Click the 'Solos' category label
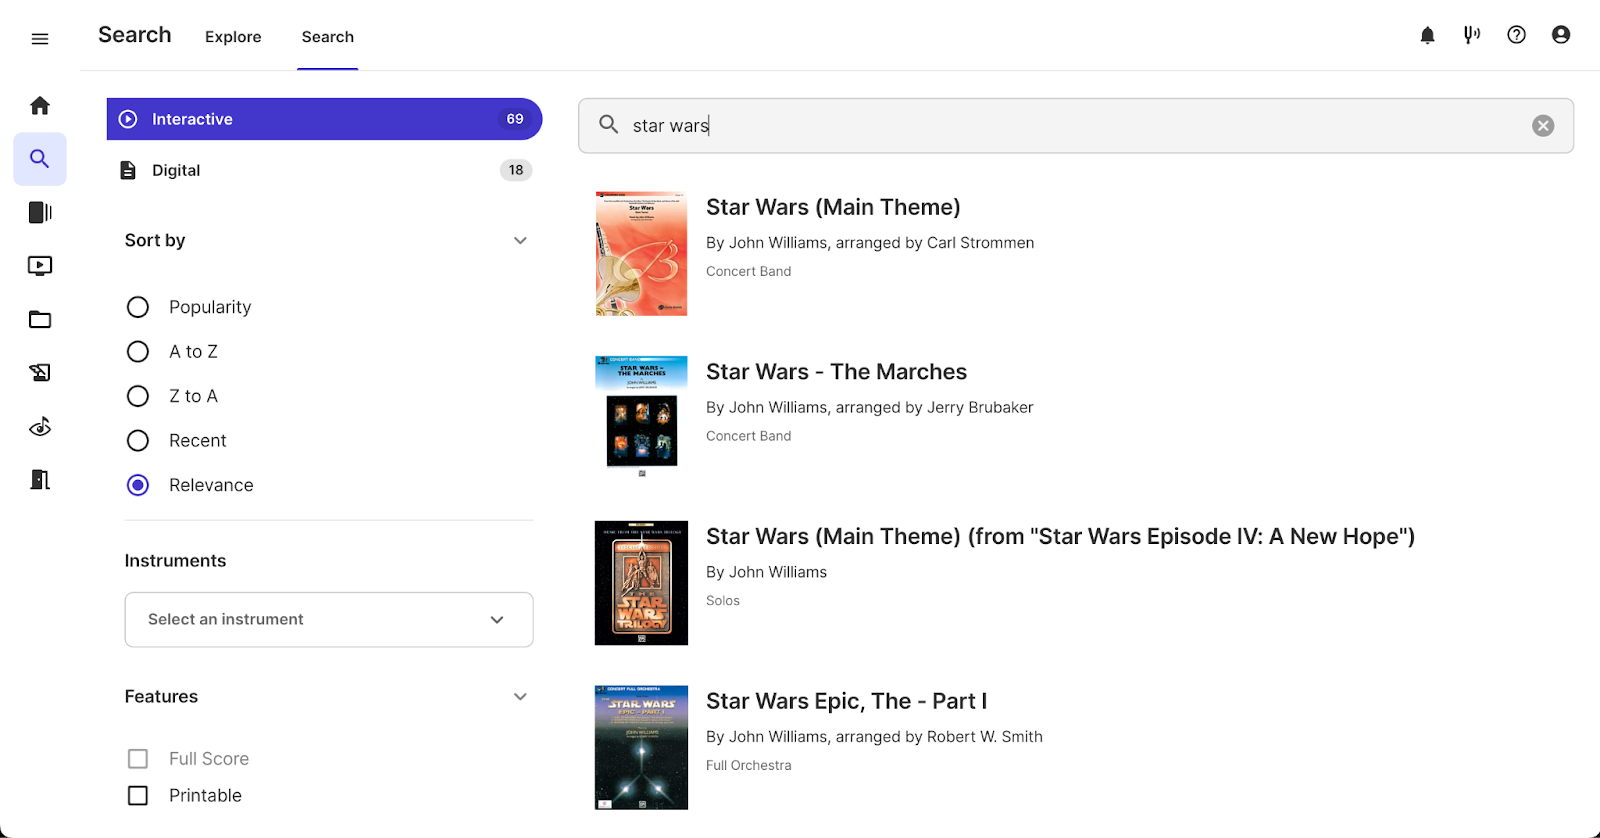This screenshot has height=838, width=1600. pyautogui.click(x=723, y=601)
